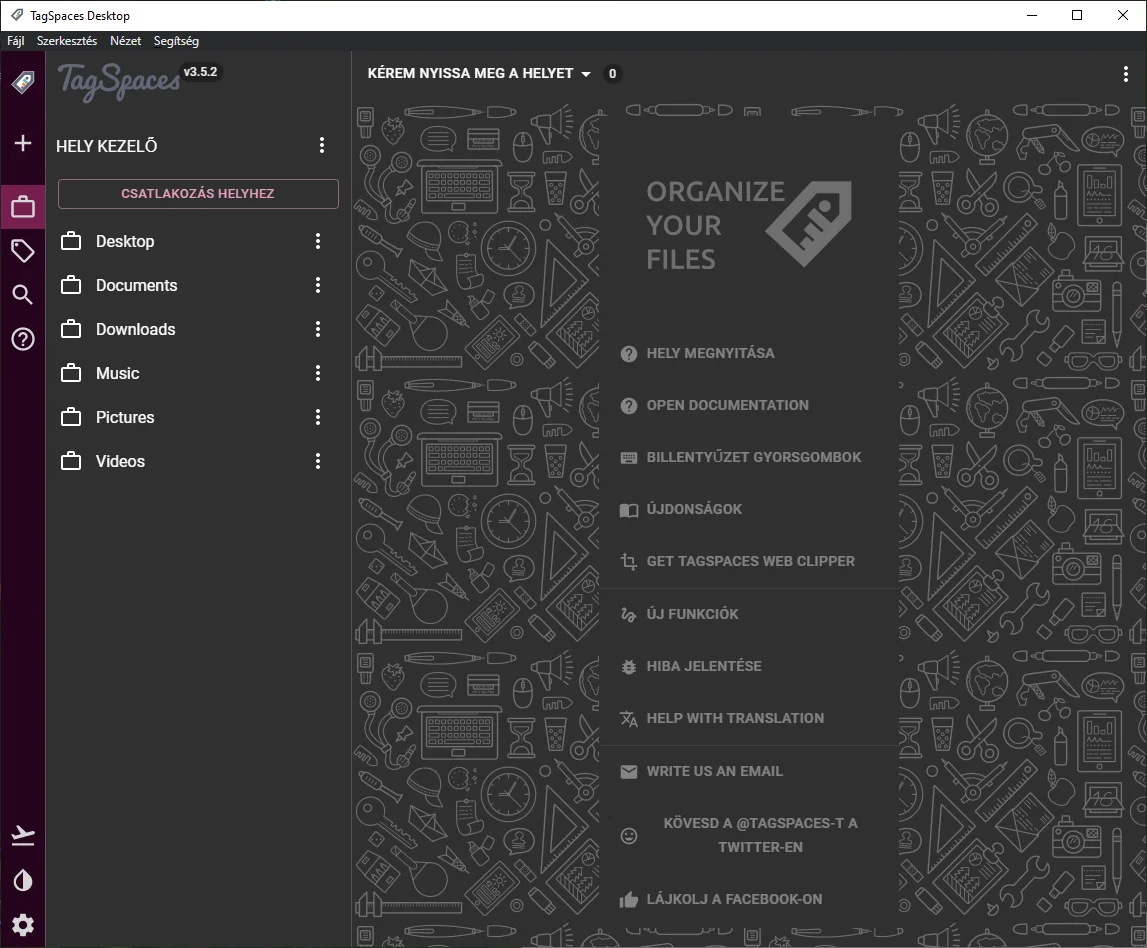Click ÚJ FUNKCIÓK entry
This screenshot has height=948, width=1147.
pyautogui.click(x=693, y=614)
